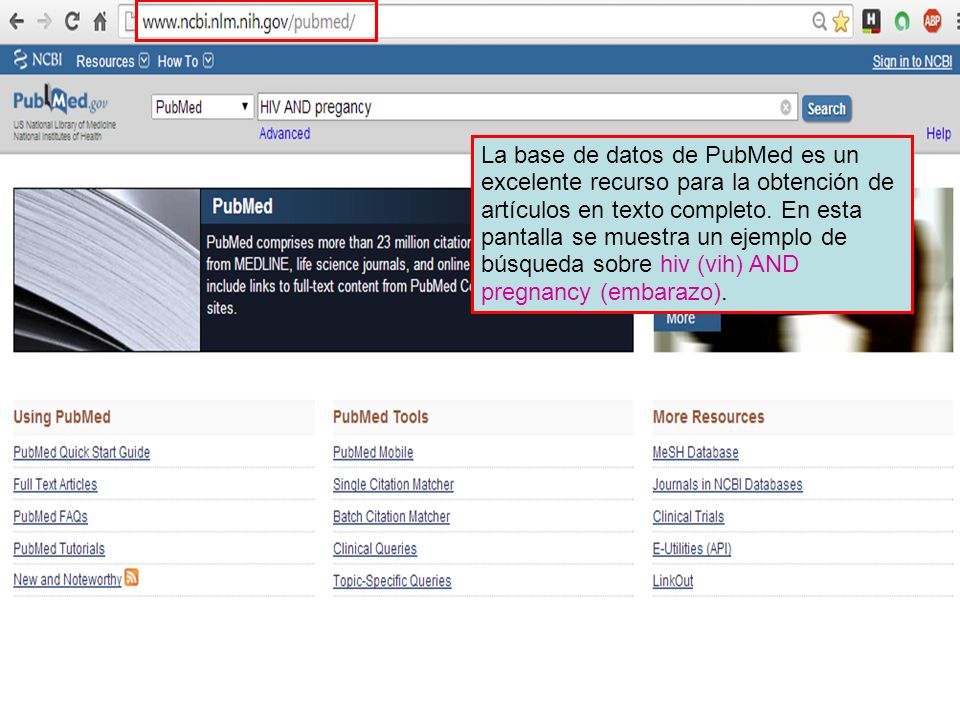Open the Advanced search link
Viewport: 960px width, 720px height.
click(284, 133)
